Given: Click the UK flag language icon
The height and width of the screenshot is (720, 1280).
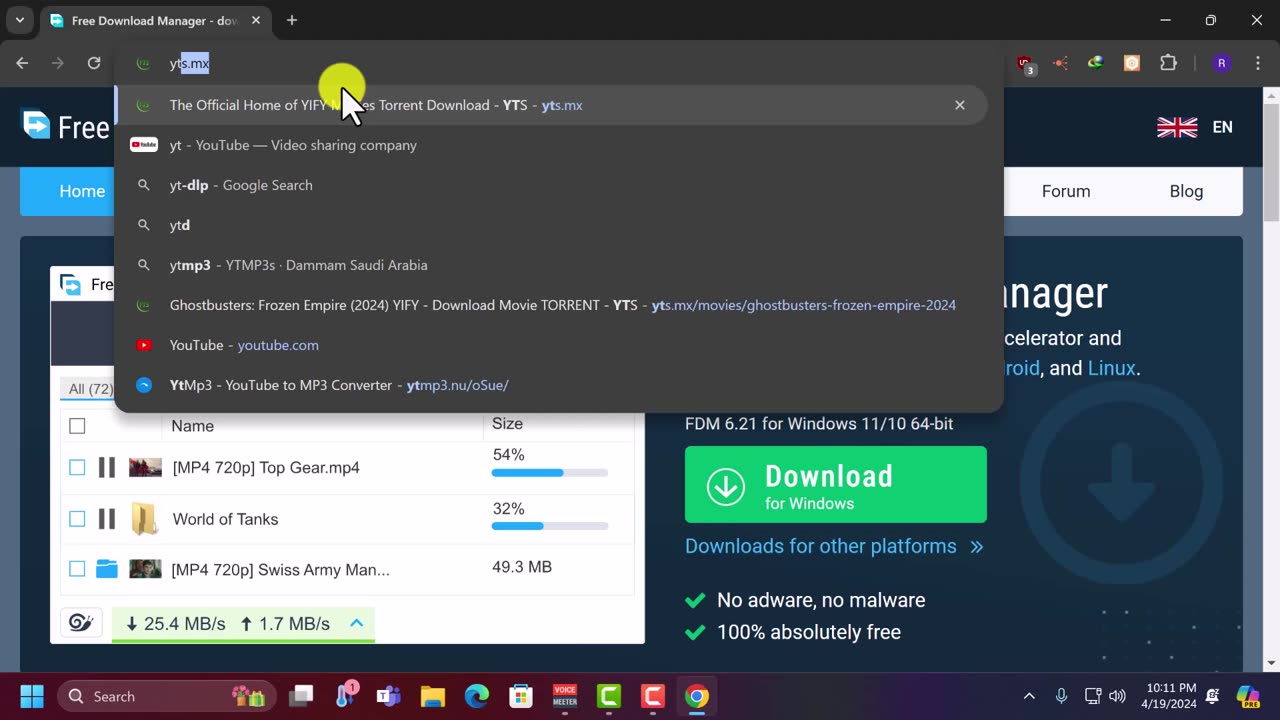Looking at the screenshot, I should (1177, 127).
